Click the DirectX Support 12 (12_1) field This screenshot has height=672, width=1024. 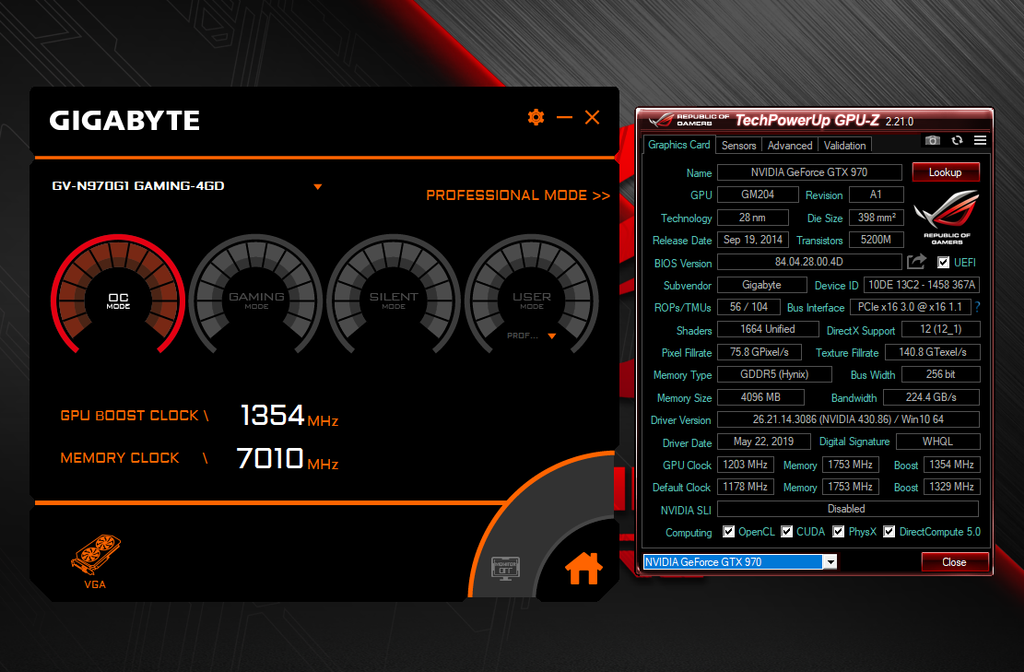tap(940, 329)
